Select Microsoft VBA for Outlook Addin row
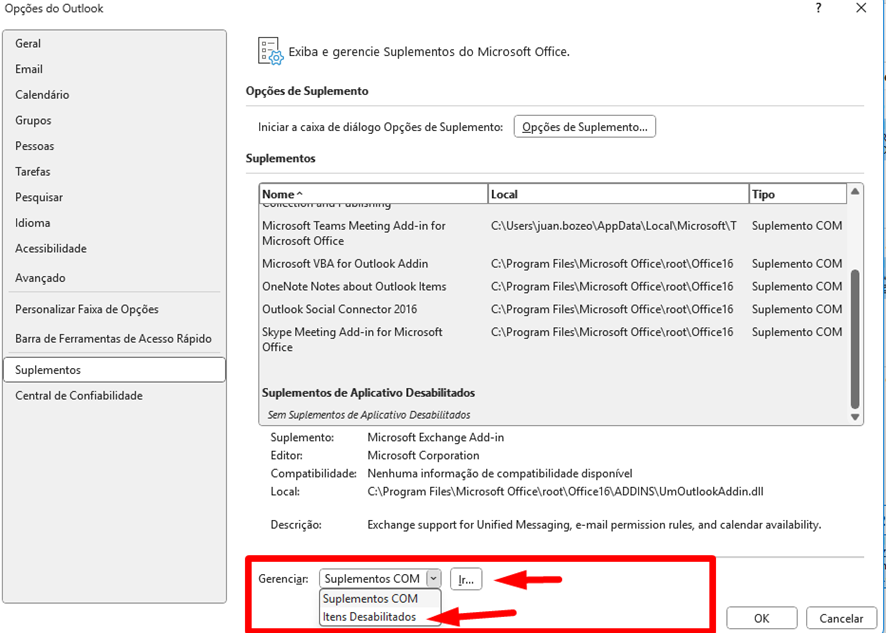886x633 pixels. pyautogui.click(x=345, y=264)
